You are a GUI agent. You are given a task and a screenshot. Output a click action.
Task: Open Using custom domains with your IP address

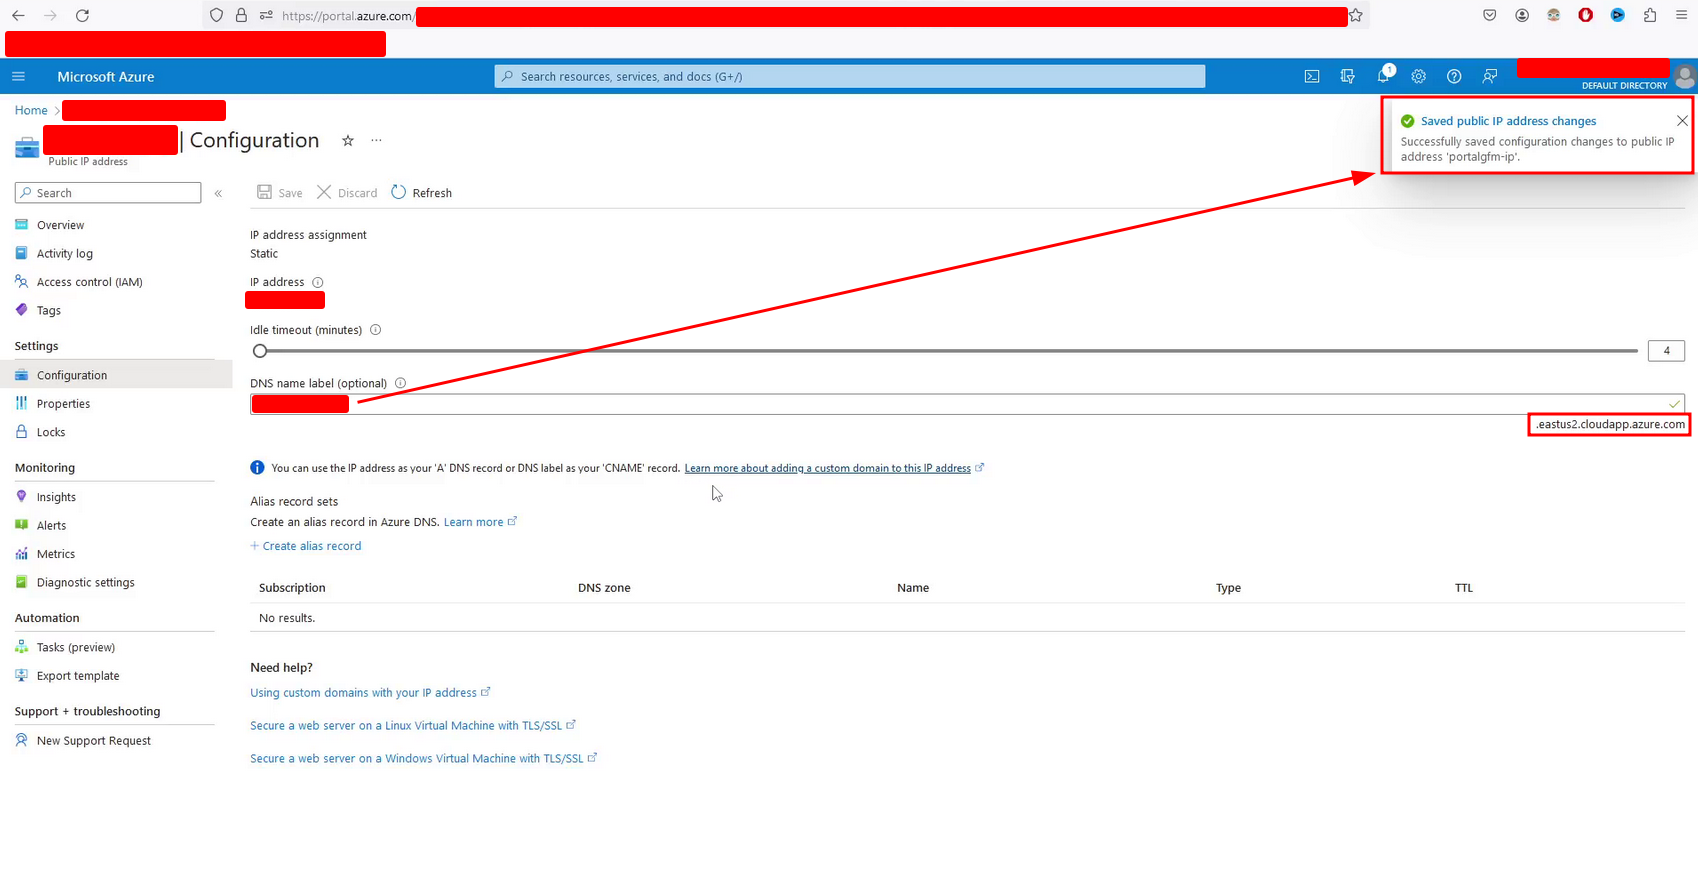click(x=364, y=693)
